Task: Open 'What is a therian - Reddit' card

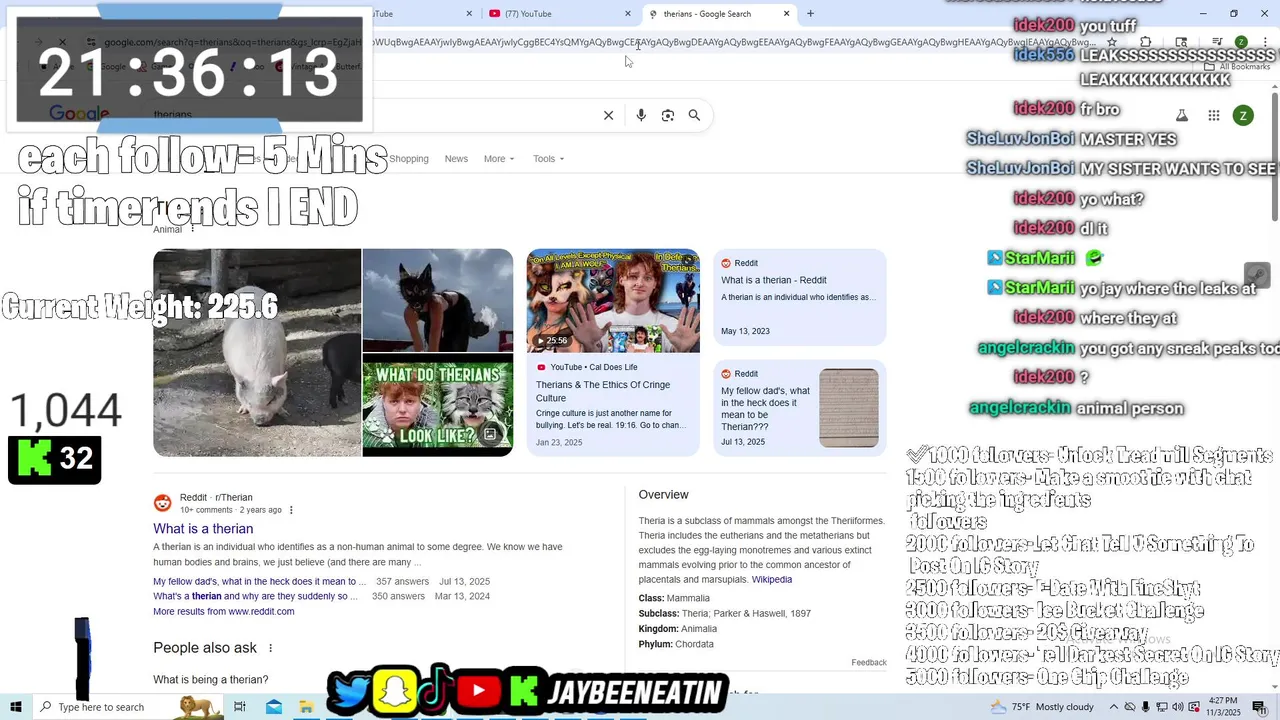Action: point(800,297)
